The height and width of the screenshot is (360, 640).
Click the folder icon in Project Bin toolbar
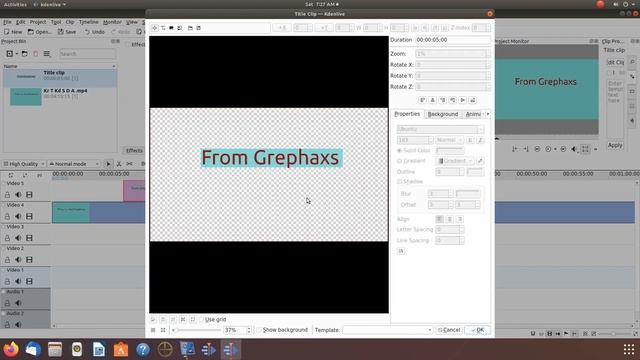(x=24, y=53)
